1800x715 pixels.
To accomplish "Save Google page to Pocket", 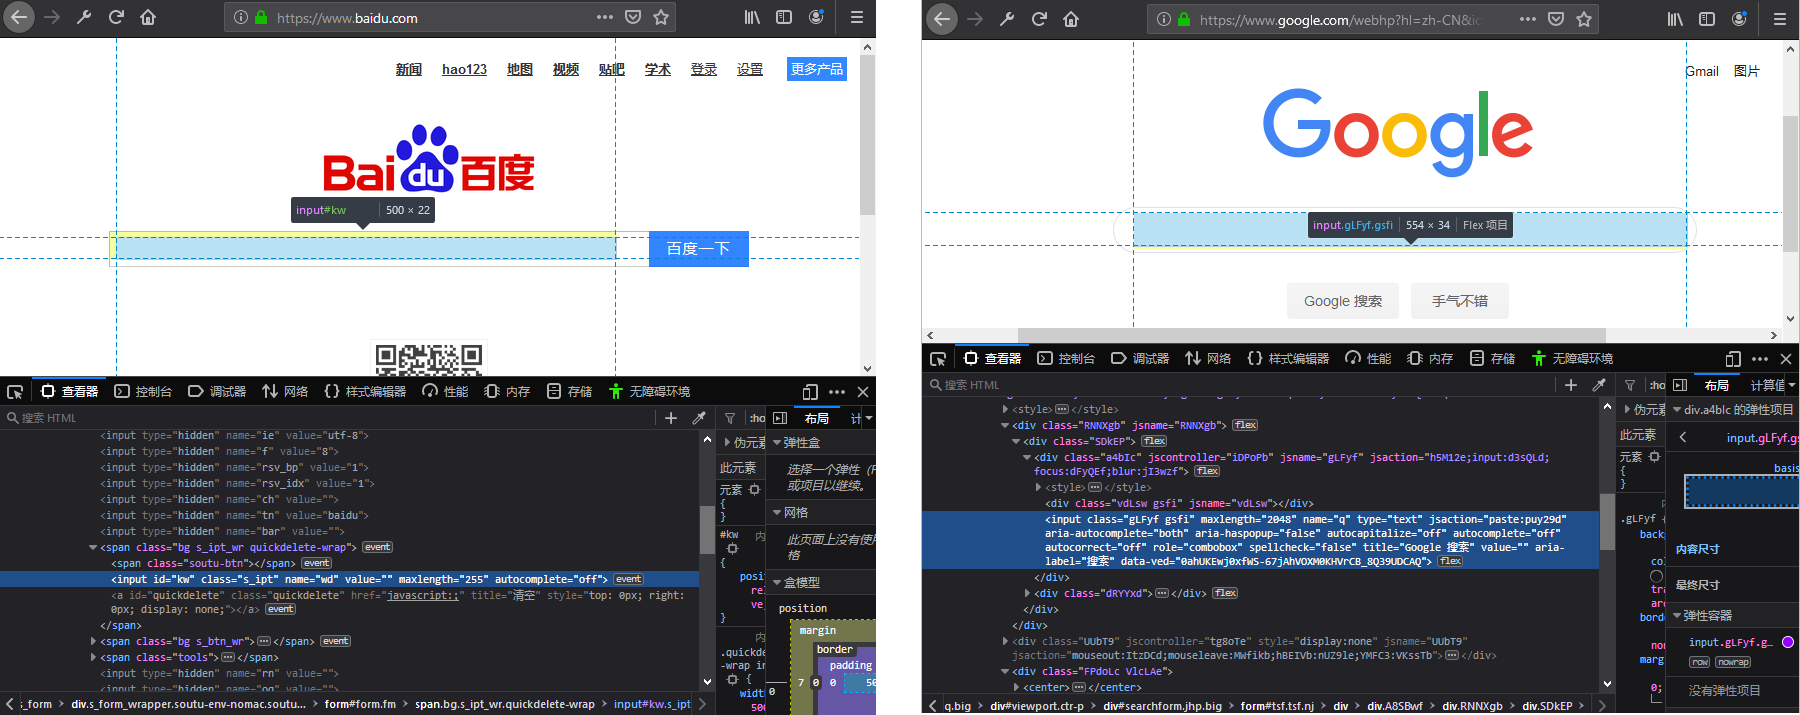I will point(1556,19).
